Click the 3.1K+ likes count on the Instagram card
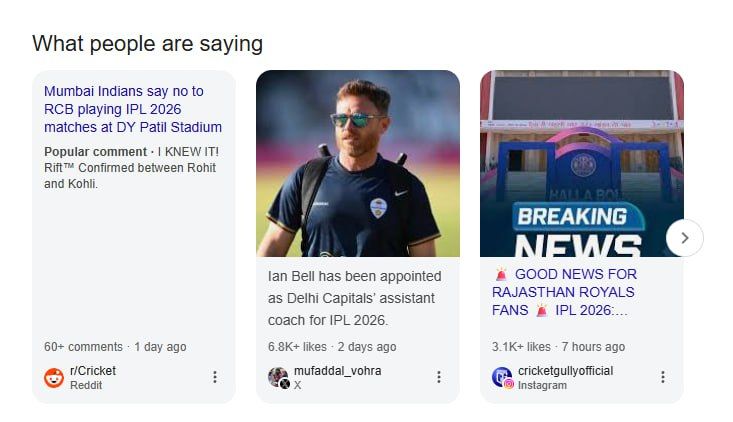 point(521,347)
